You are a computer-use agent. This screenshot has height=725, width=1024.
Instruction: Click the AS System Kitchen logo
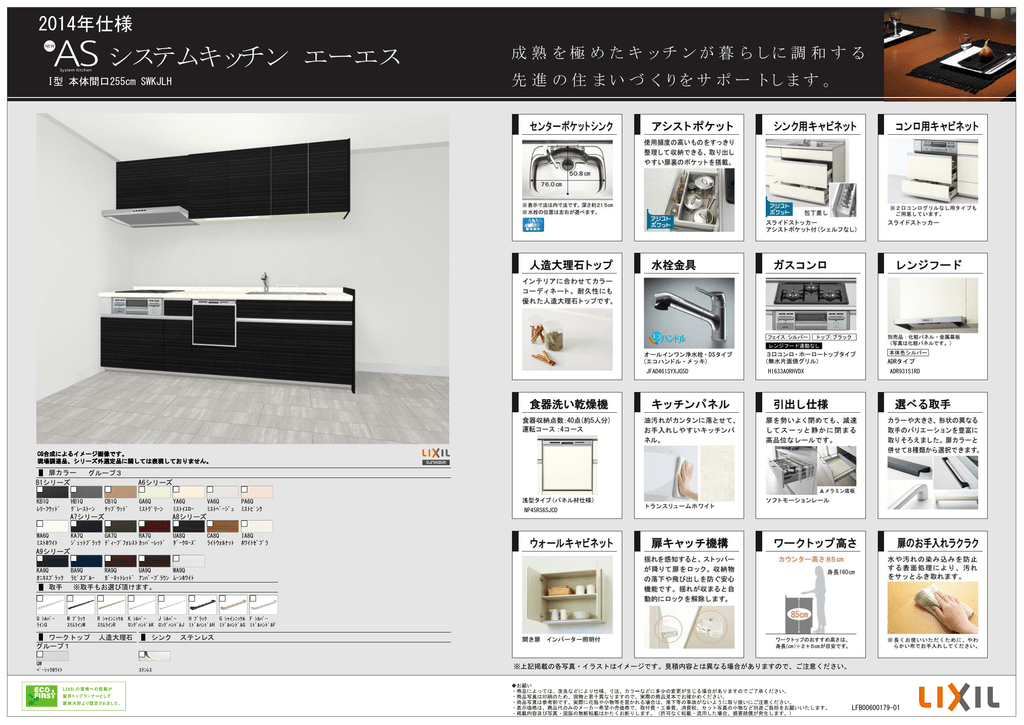point(71,56)
